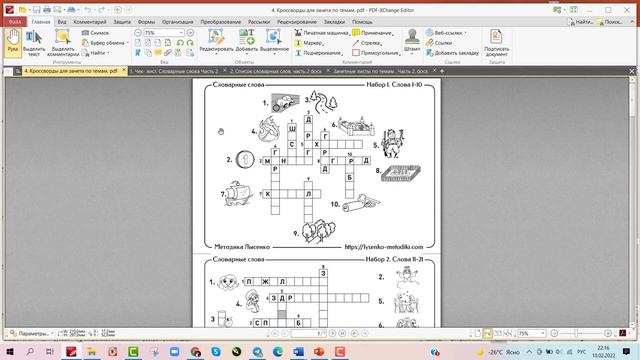
Task: Open Microsoft Edge from the taskbar
Action: pos(278,351)
